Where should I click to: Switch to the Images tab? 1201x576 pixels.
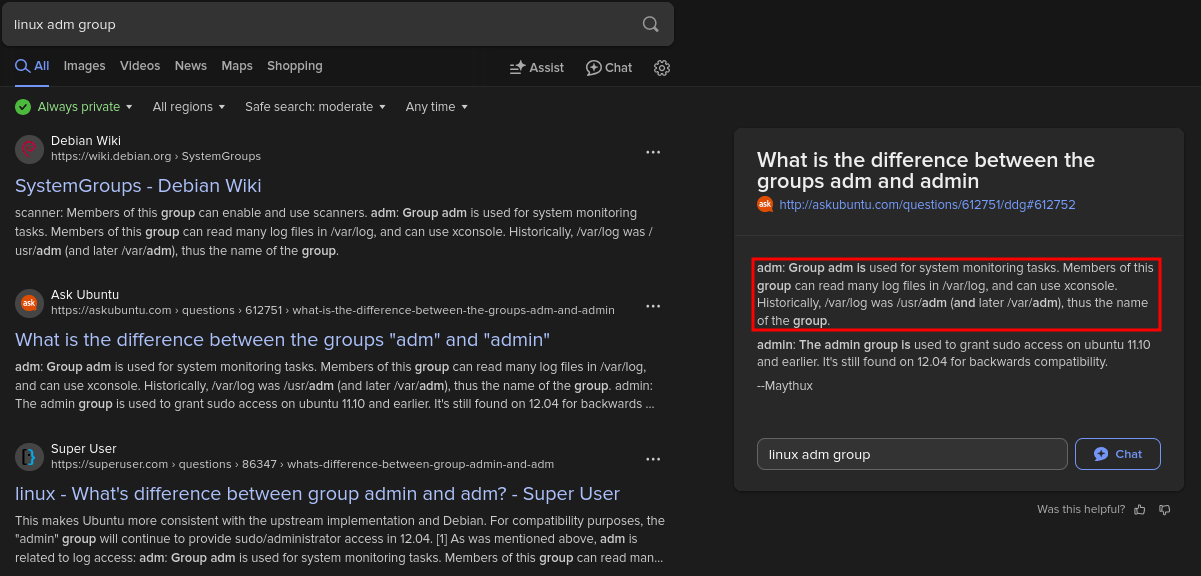tap(85, 66)
